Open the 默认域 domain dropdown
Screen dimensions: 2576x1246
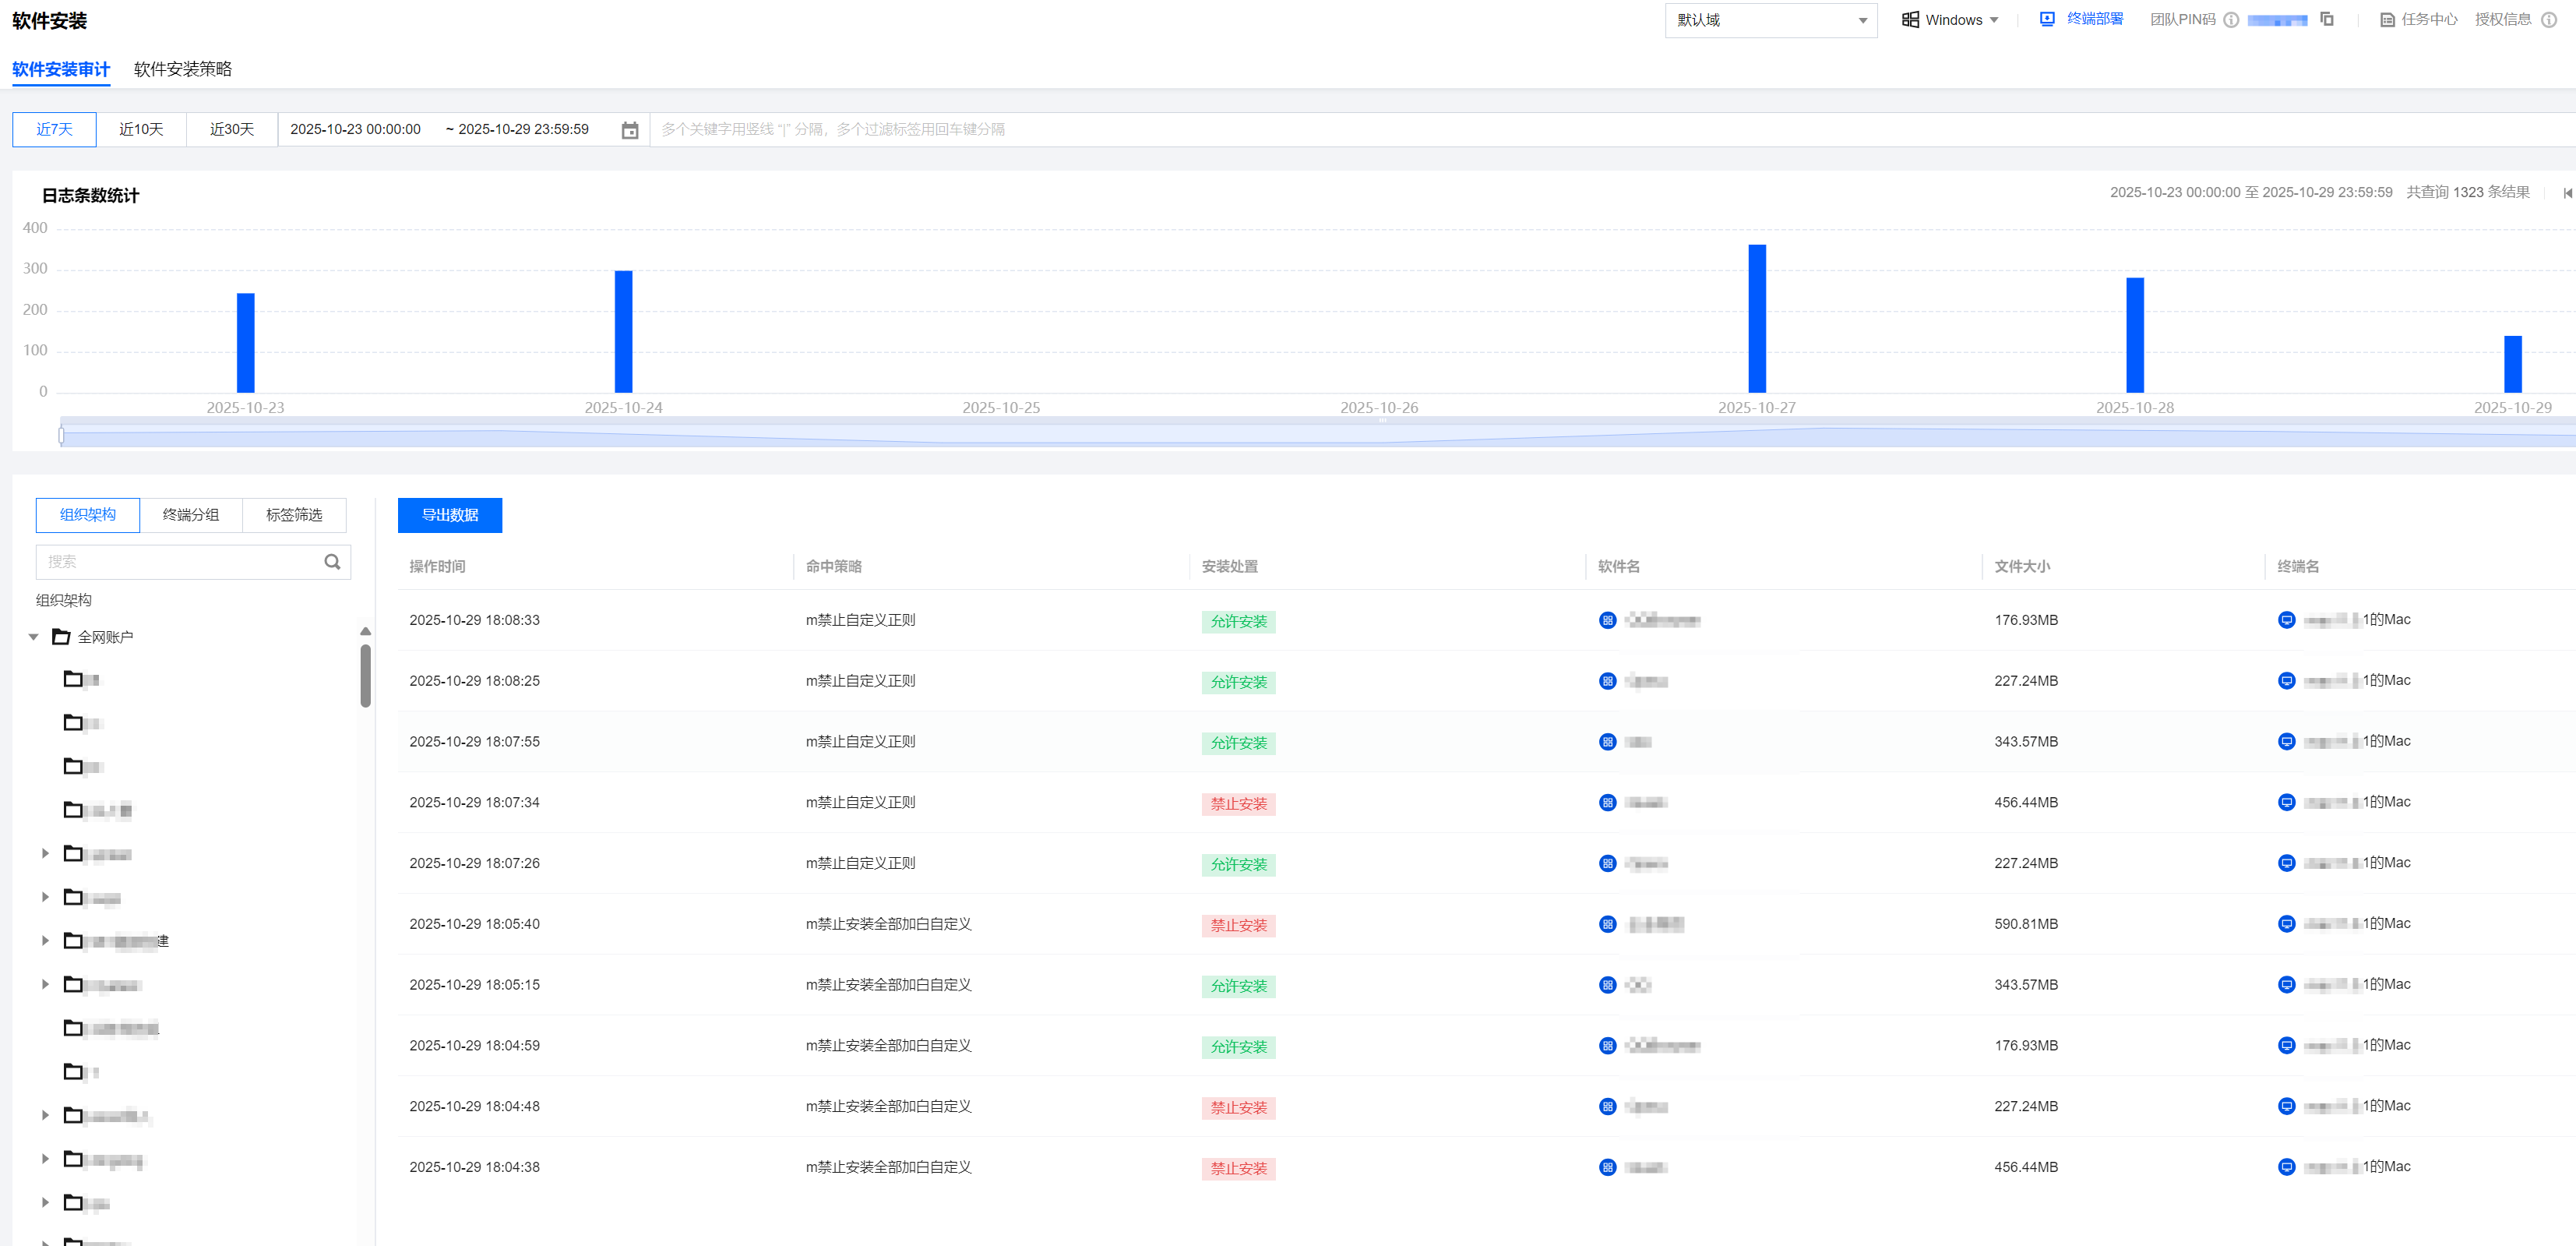tap(1770, 20)
